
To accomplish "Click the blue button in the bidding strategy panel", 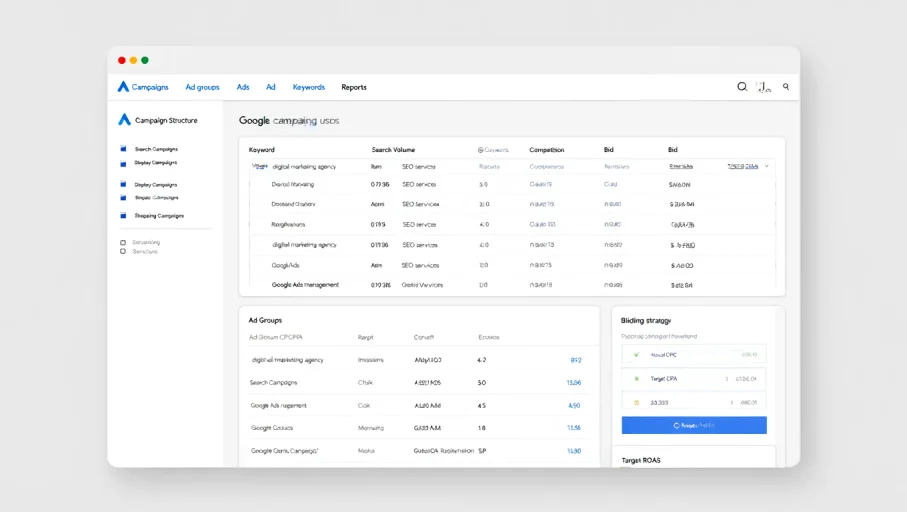I will [x=694, y=425].
